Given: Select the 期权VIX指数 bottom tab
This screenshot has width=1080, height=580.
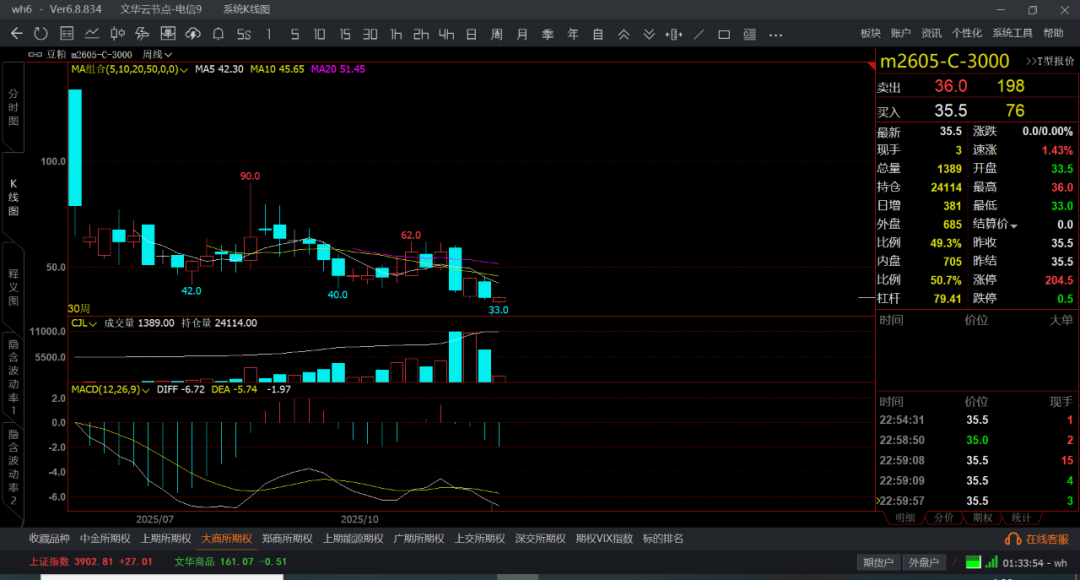Looking at the screenshot, I should (x=604, y=539).
